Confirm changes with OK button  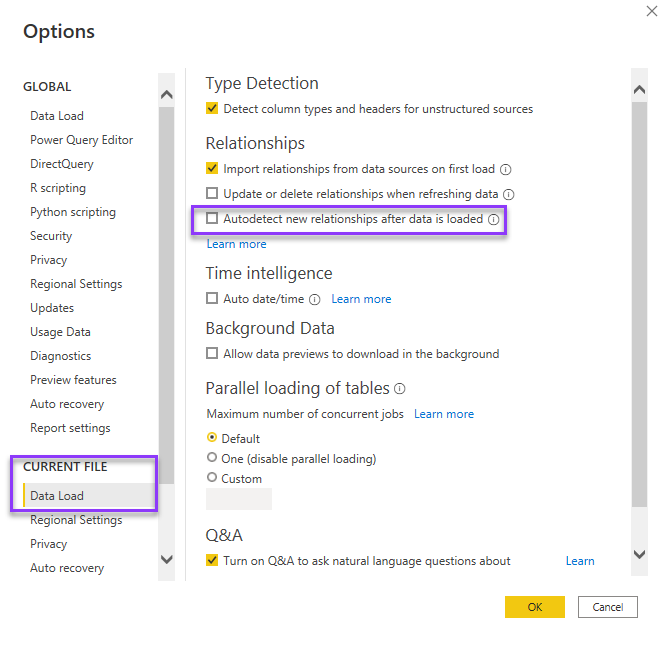point(534,607)
